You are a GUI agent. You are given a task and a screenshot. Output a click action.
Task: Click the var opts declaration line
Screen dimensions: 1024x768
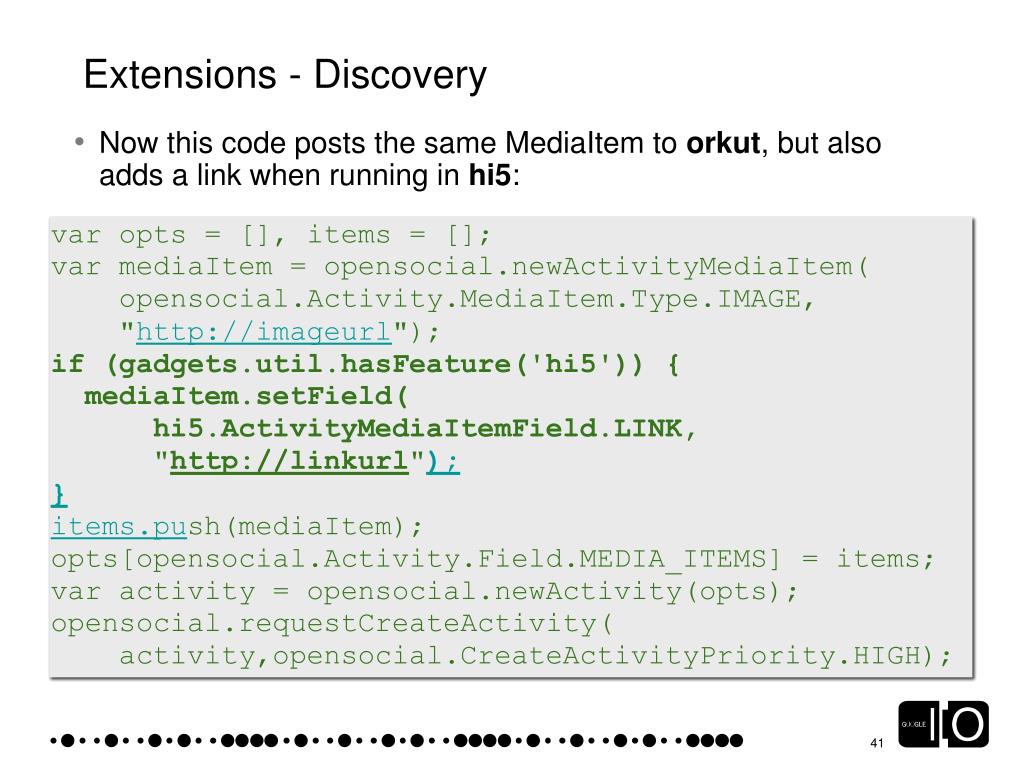click(271, 235)
